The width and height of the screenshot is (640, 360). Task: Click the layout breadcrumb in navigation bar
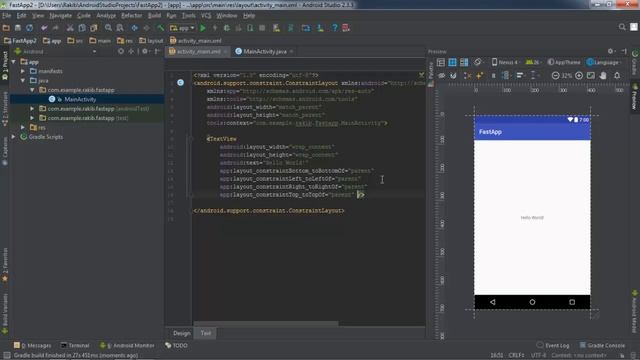pyautogui.click(x=151, y=41)
